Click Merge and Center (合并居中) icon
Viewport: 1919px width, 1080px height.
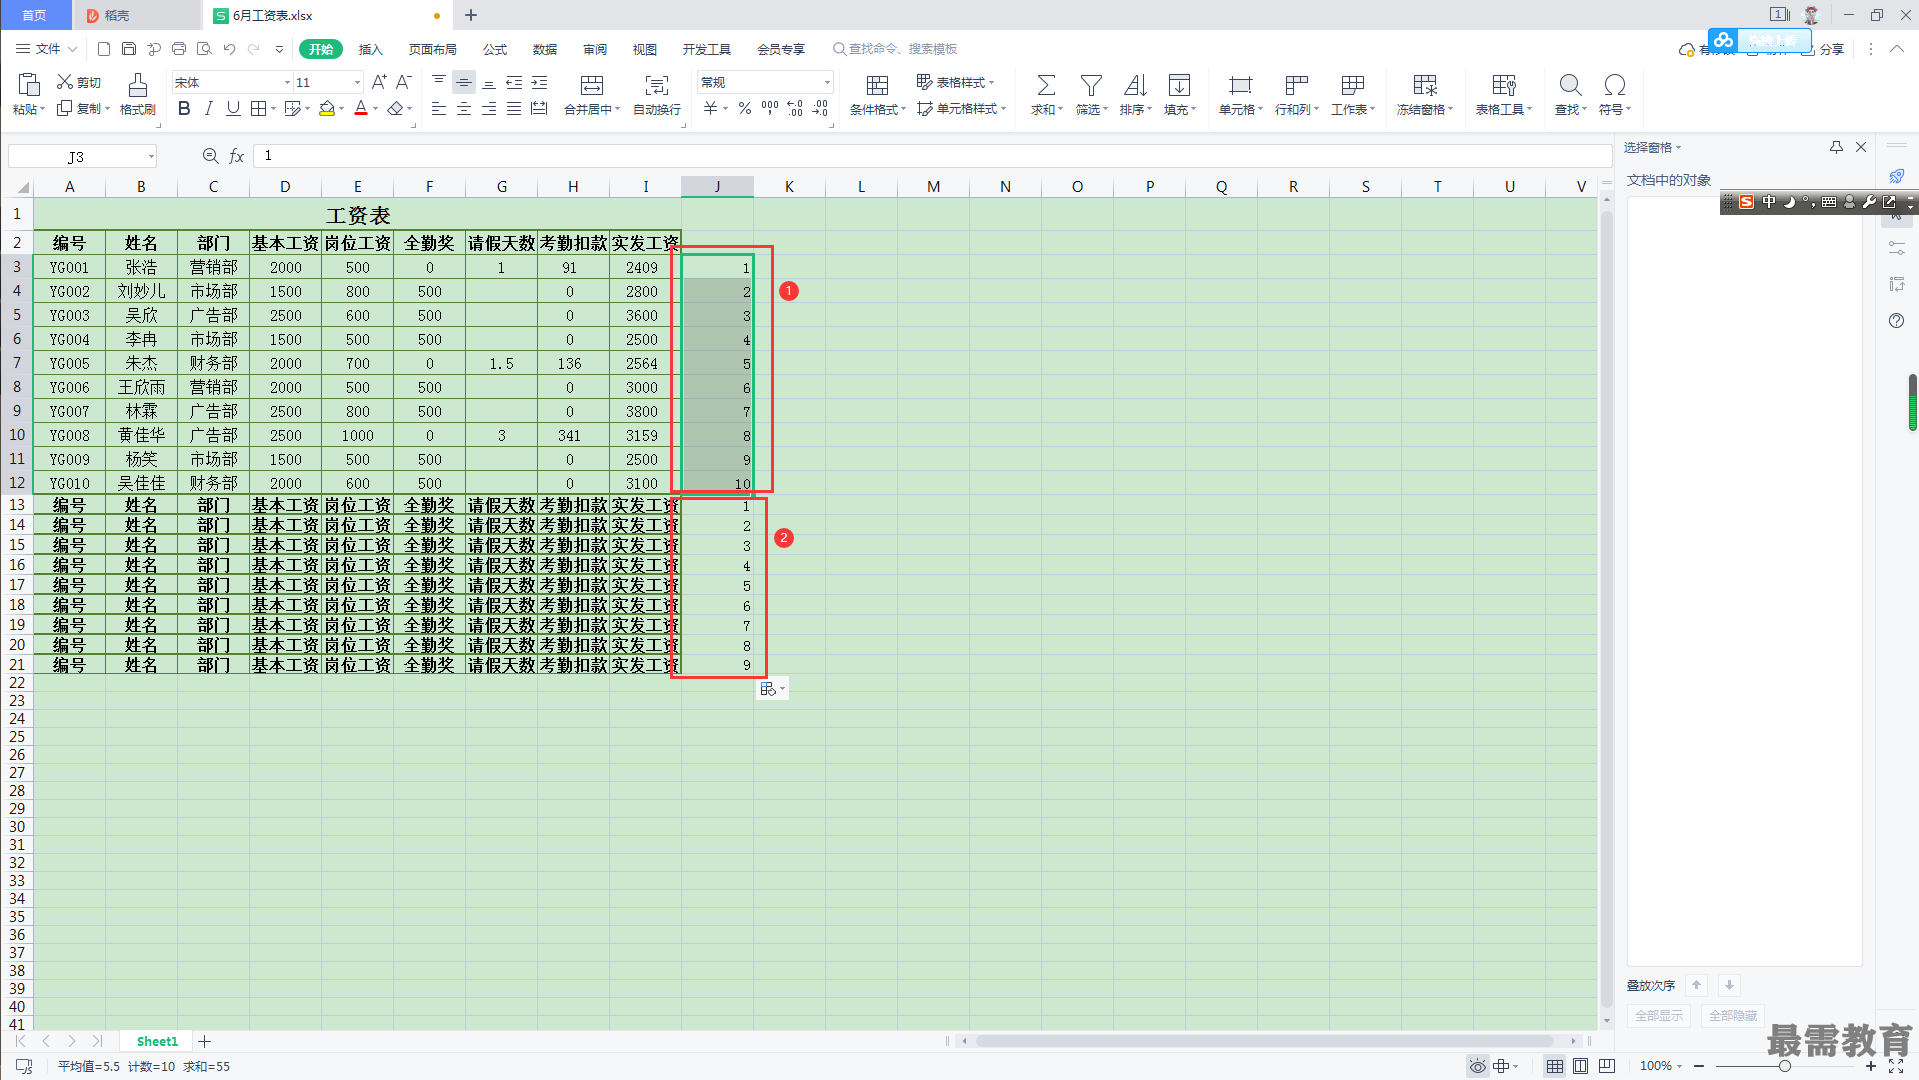click(592, 85)
